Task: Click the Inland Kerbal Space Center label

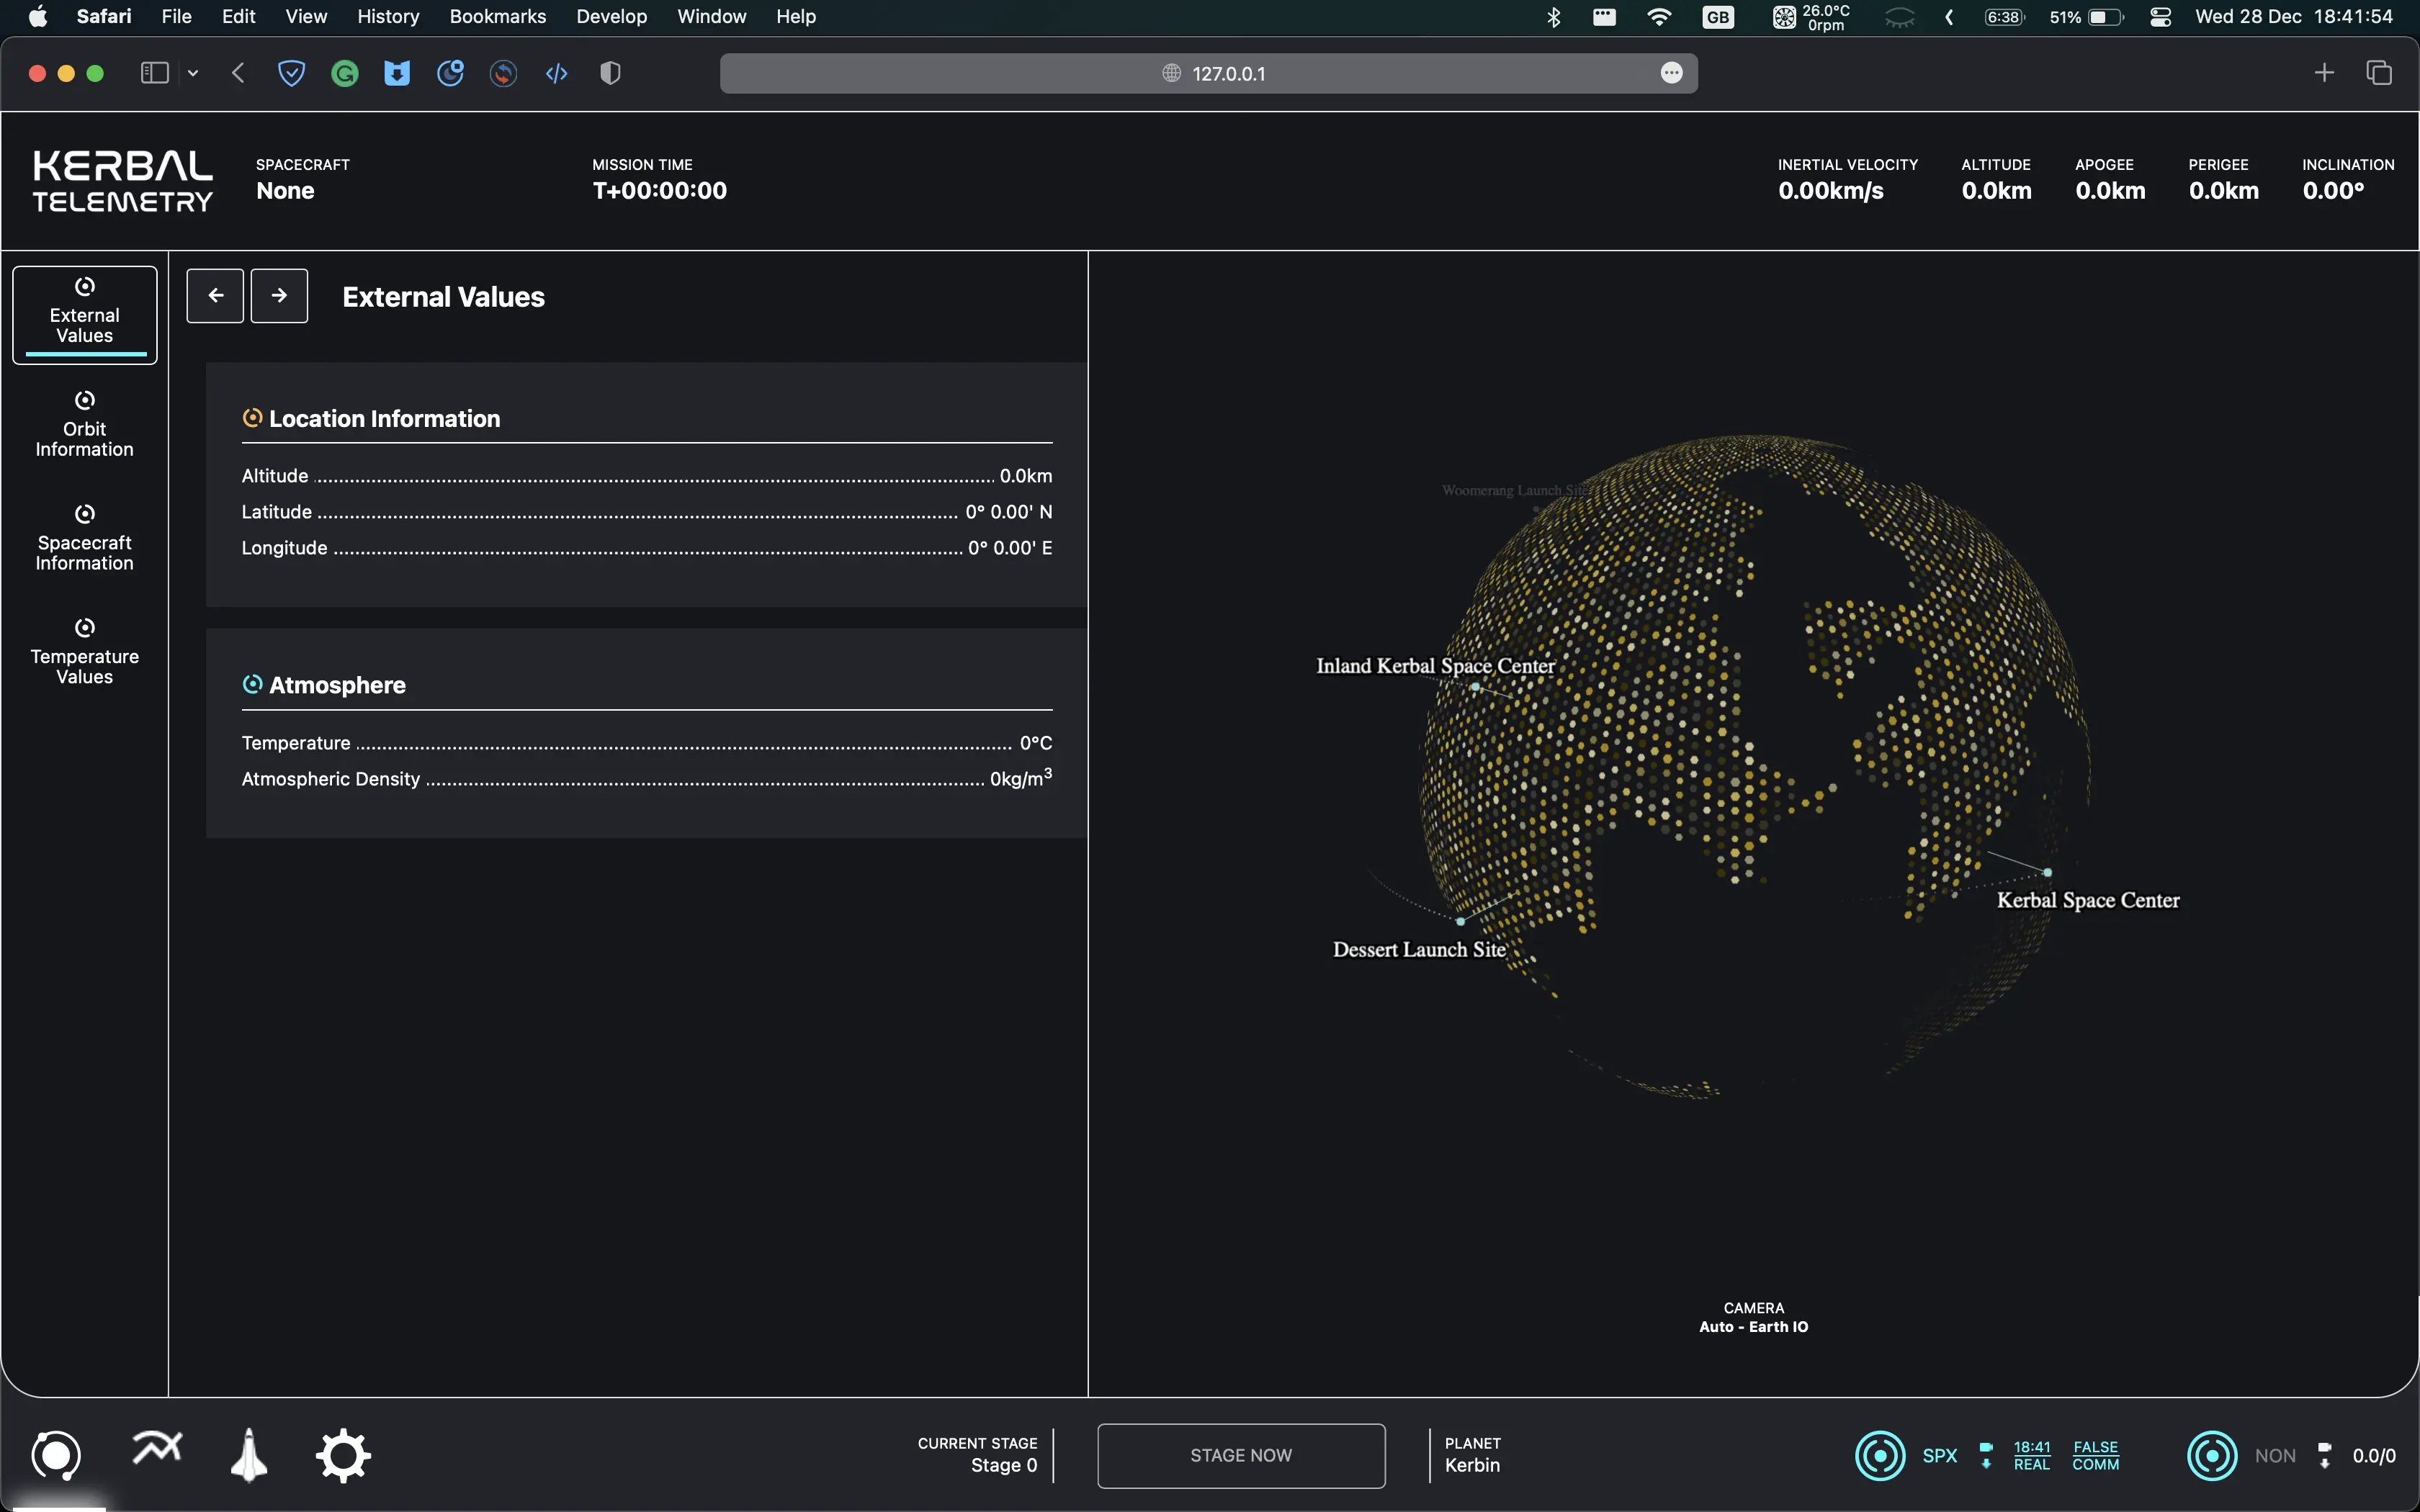Action: pos(1435,666)
